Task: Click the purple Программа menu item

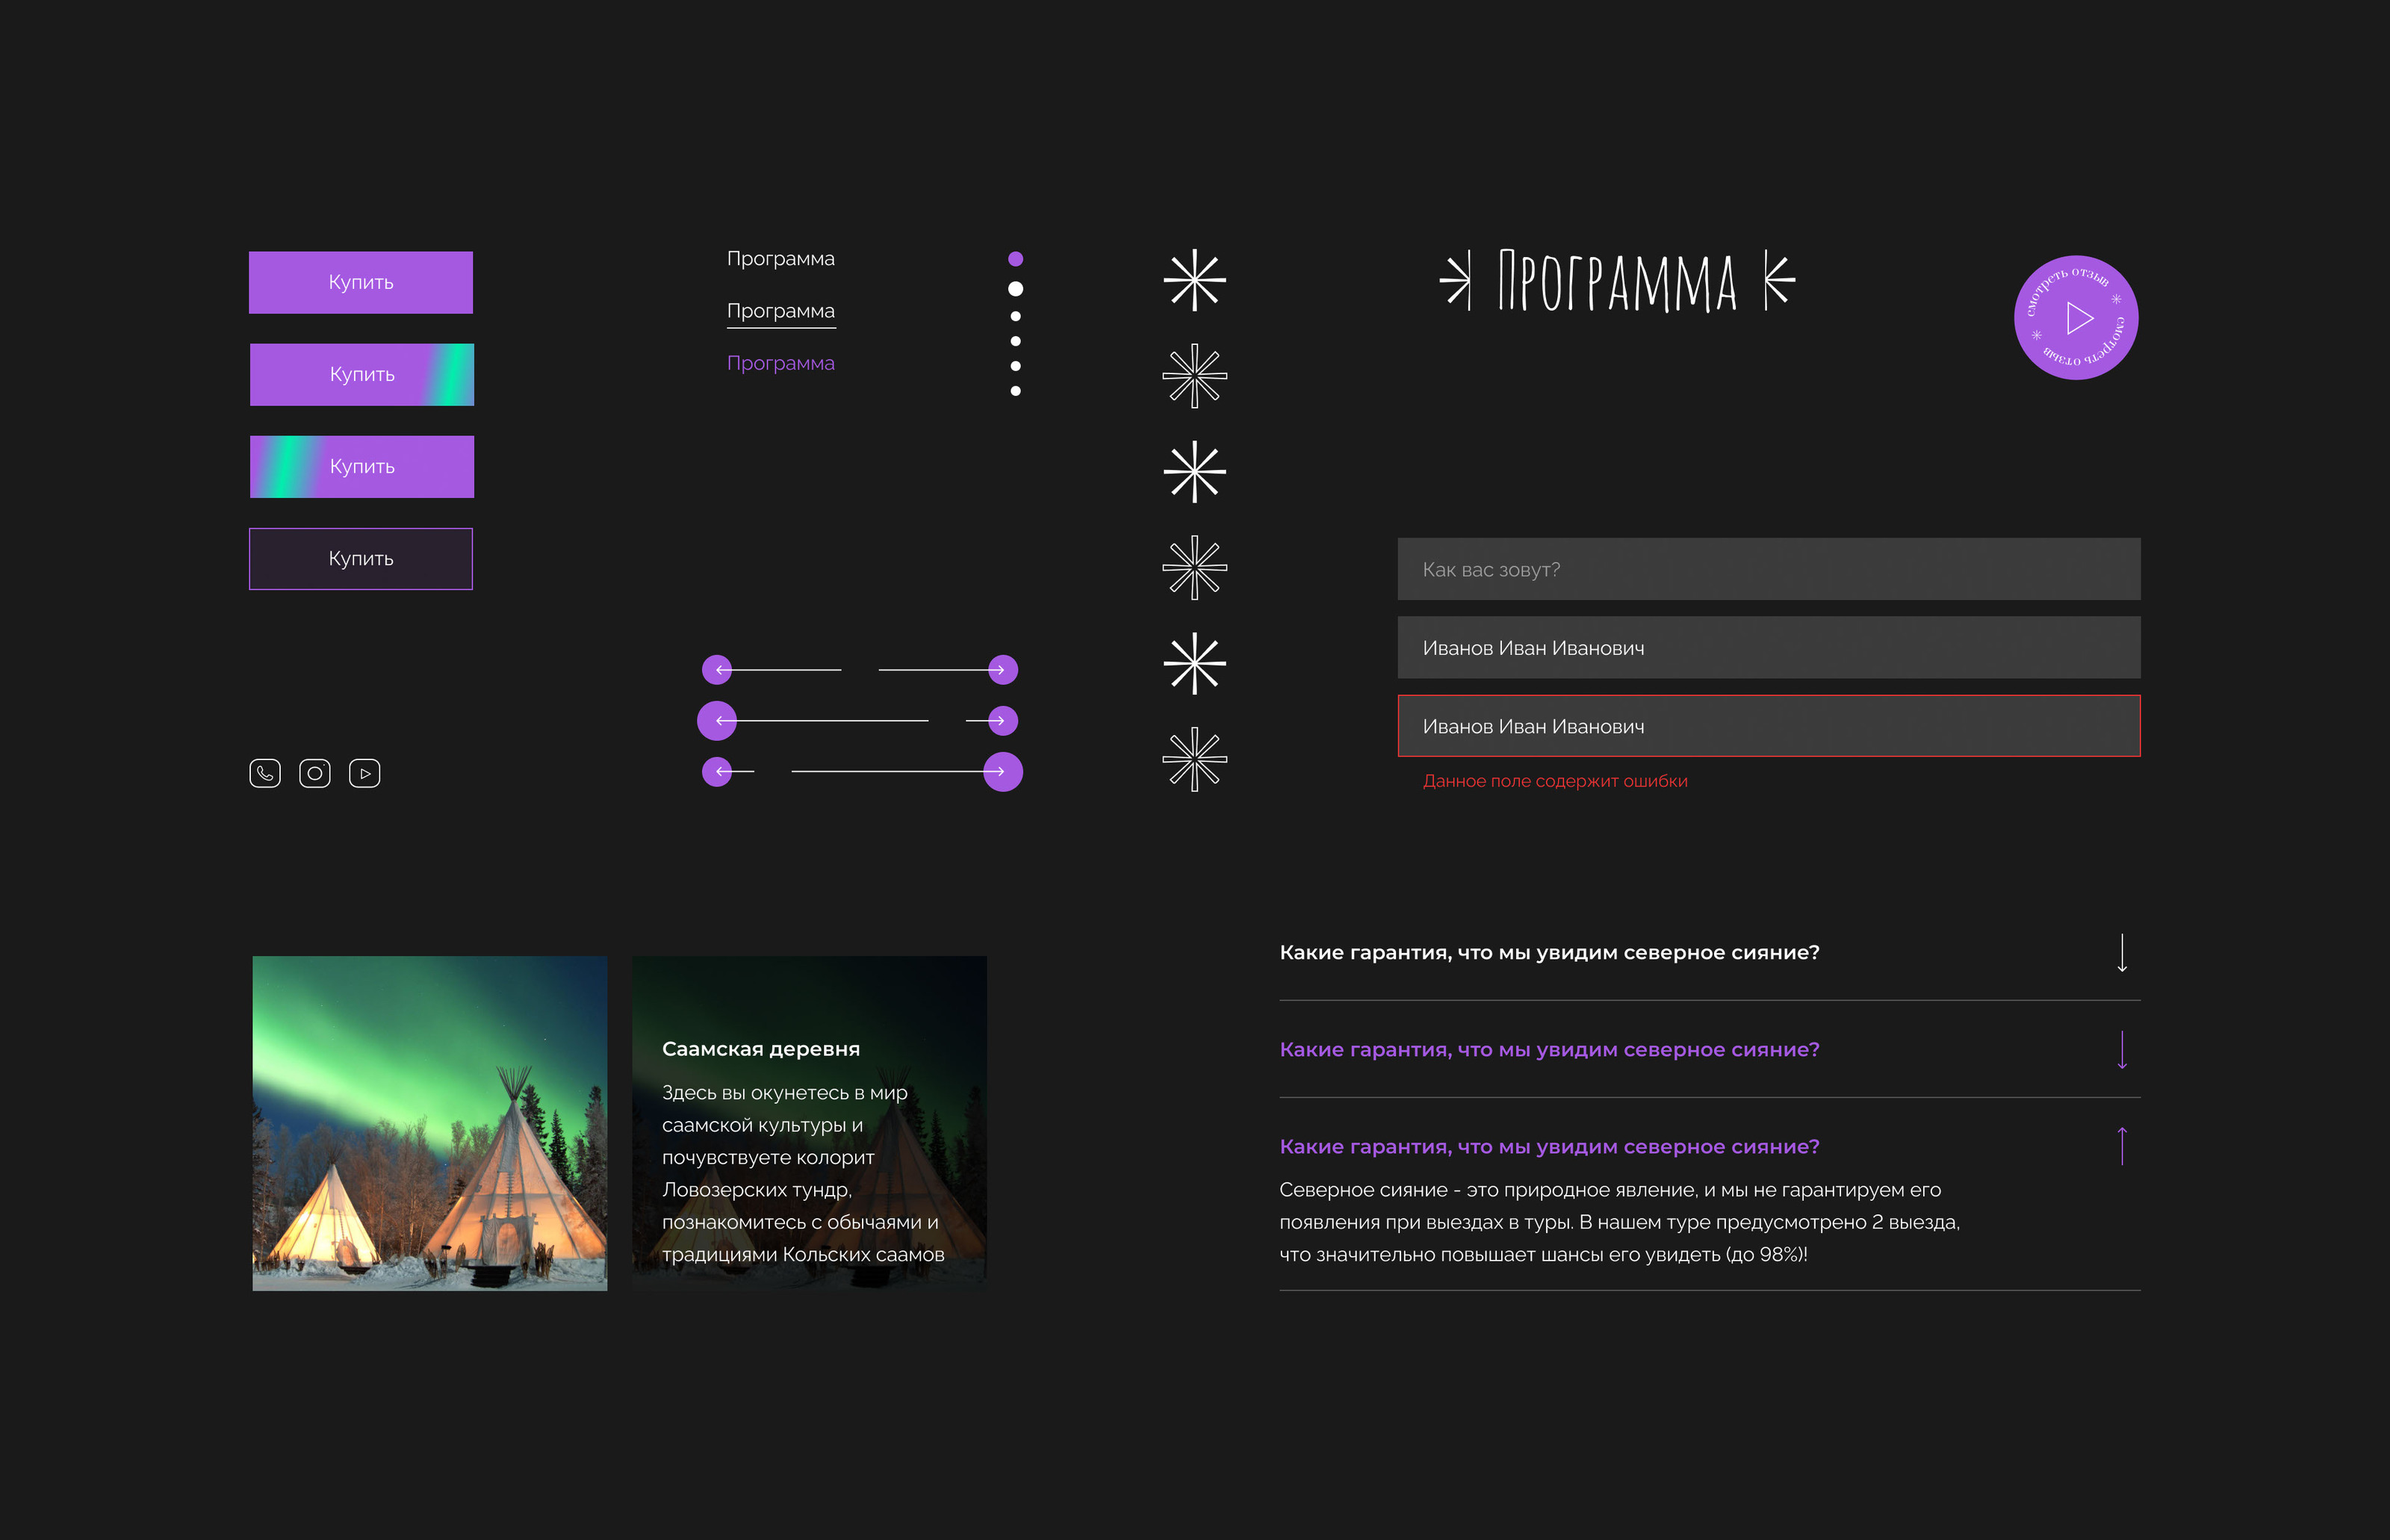Action: click(780, 363)
